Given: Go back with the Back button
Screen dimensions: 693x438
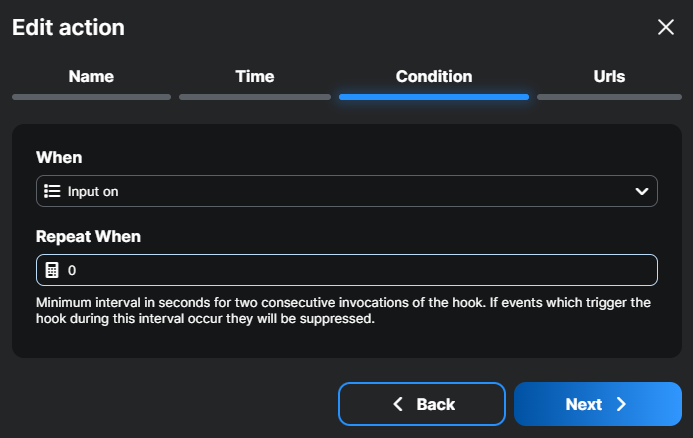Looking at the screenshot, I should coord(422,404).
